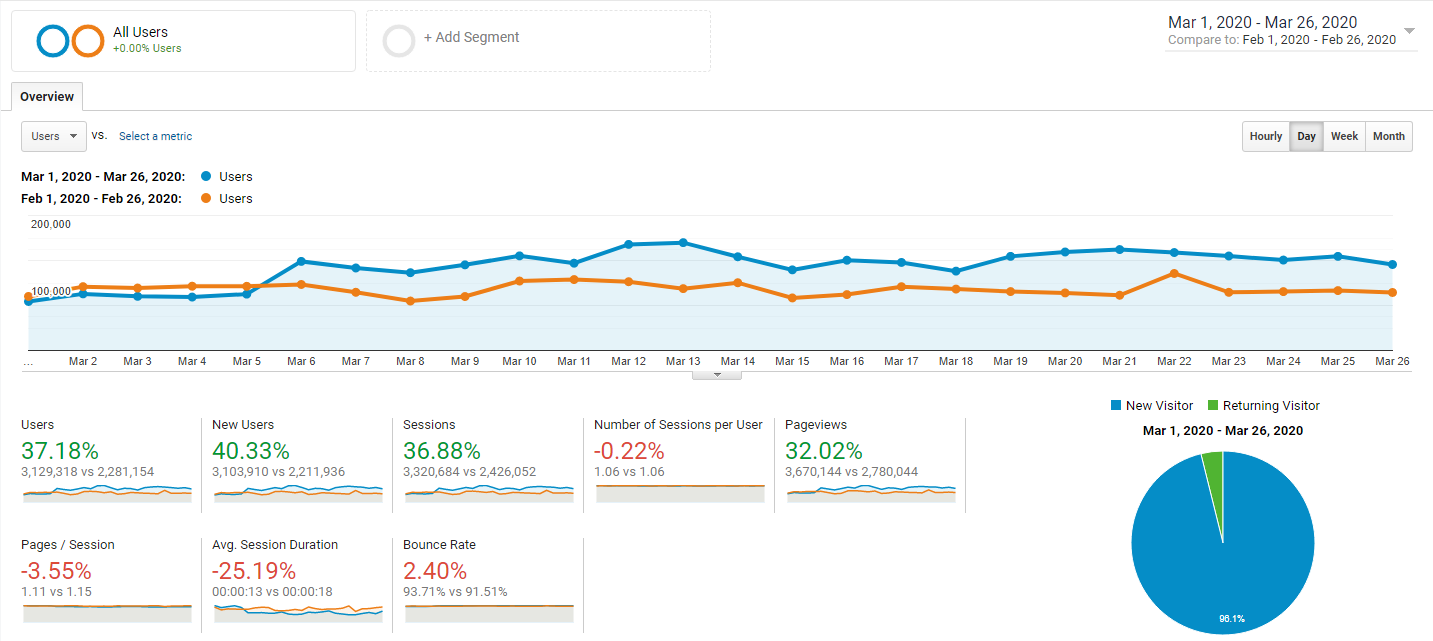This screenshot has width=1433, height=641.
Task: Switch chart granularity to Hourly
Action: [x=1266, y=136]
